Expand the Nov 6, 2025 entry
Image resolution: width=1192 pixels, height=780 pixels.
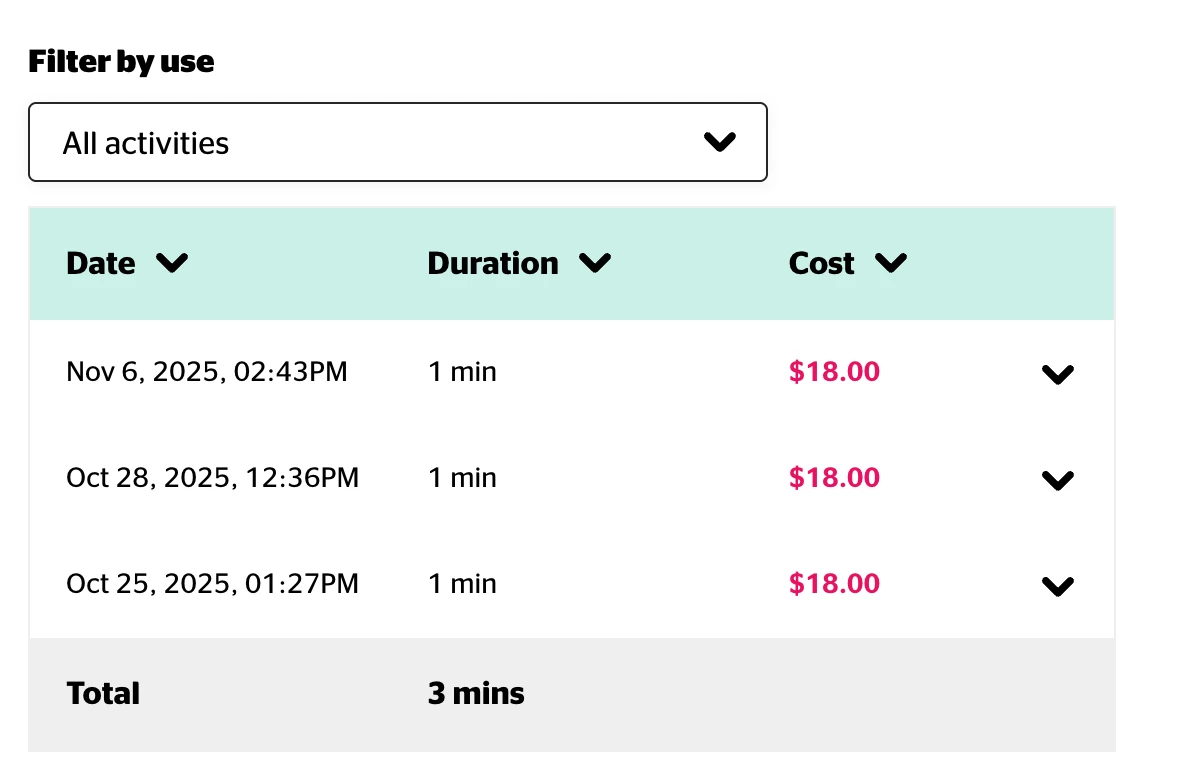coord(1057,374)
